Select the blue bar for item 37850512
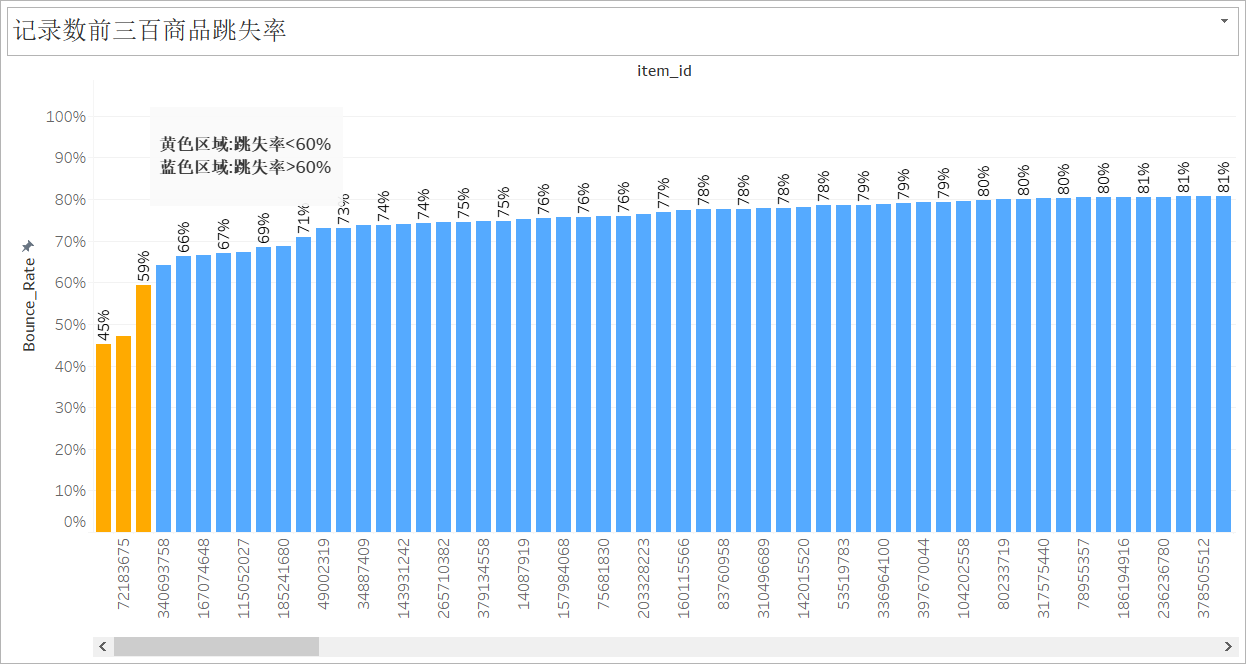 point(1204,364)
